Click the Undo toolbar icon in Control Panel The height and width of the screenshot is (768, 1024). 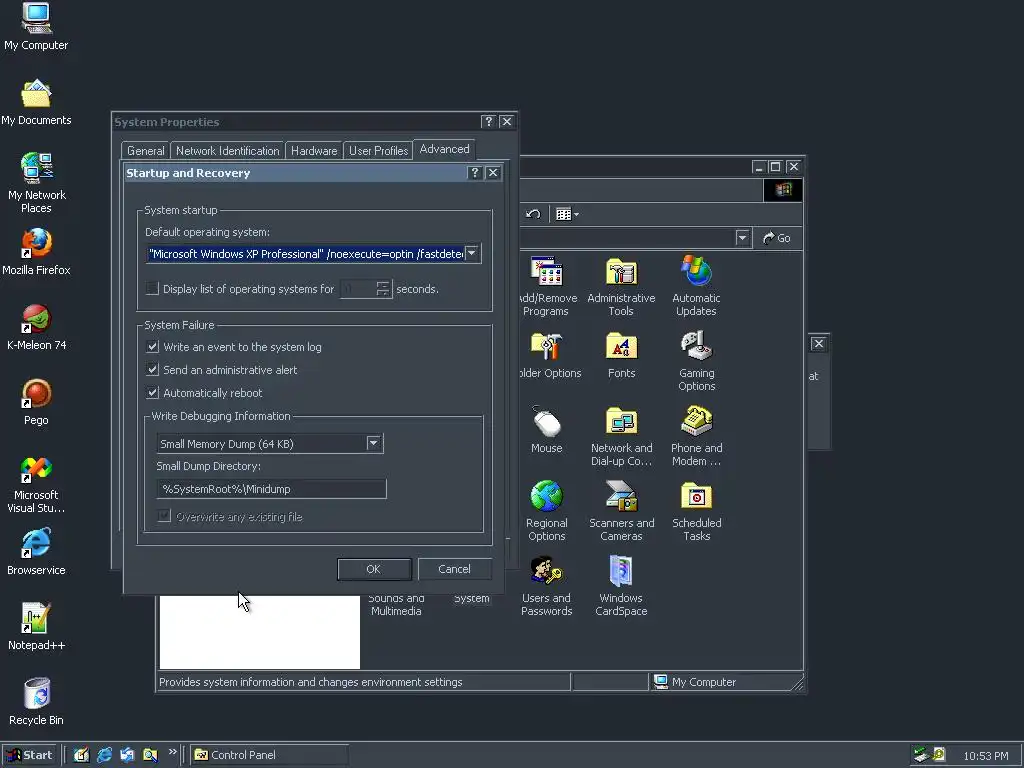[533, 214]
